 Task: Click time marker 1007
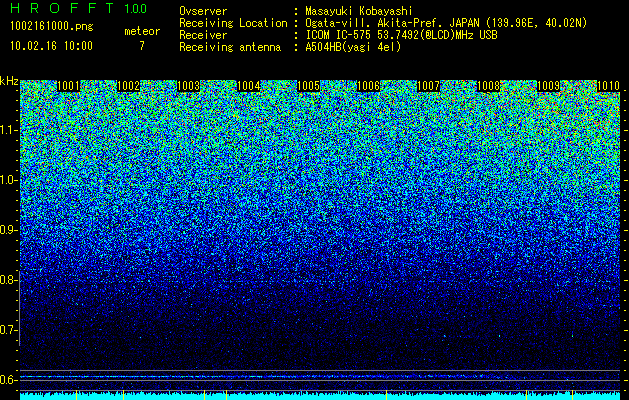coord(428,86)
